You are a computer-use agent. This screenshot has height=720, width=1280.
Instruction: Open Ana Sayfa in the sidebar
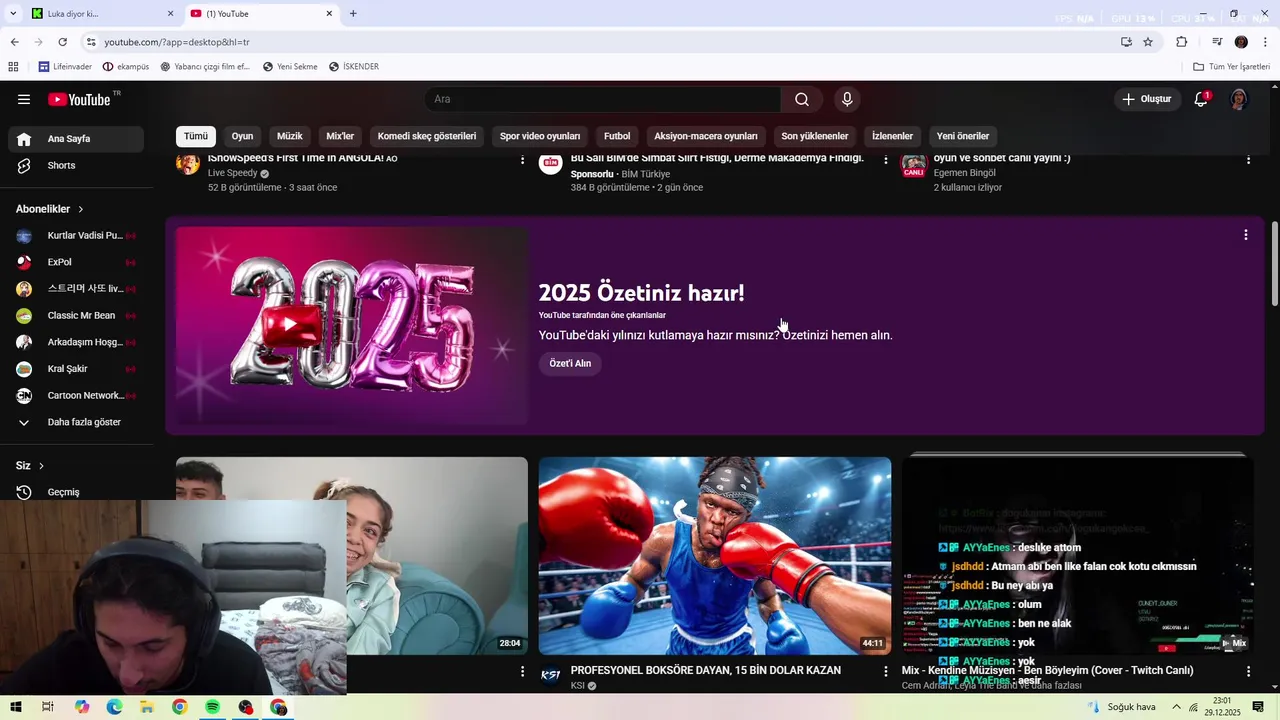(x=76, y=139)
